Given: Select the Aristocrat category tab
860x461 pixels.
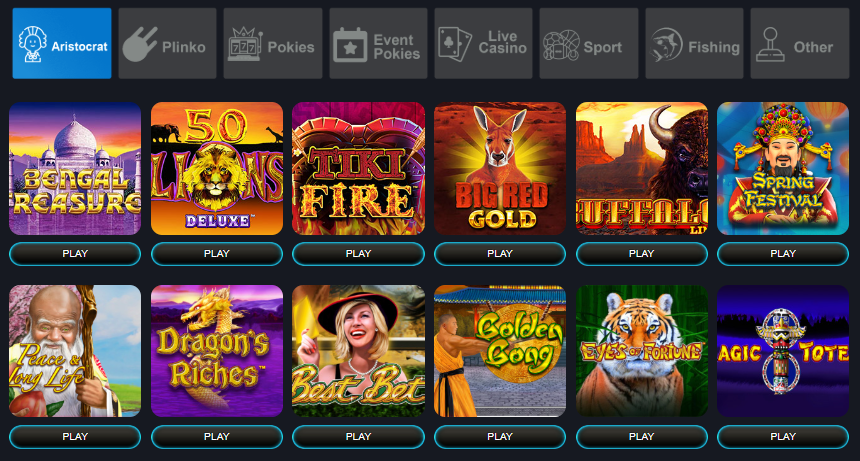Looking at the screenshot, I should pos(62,43).
